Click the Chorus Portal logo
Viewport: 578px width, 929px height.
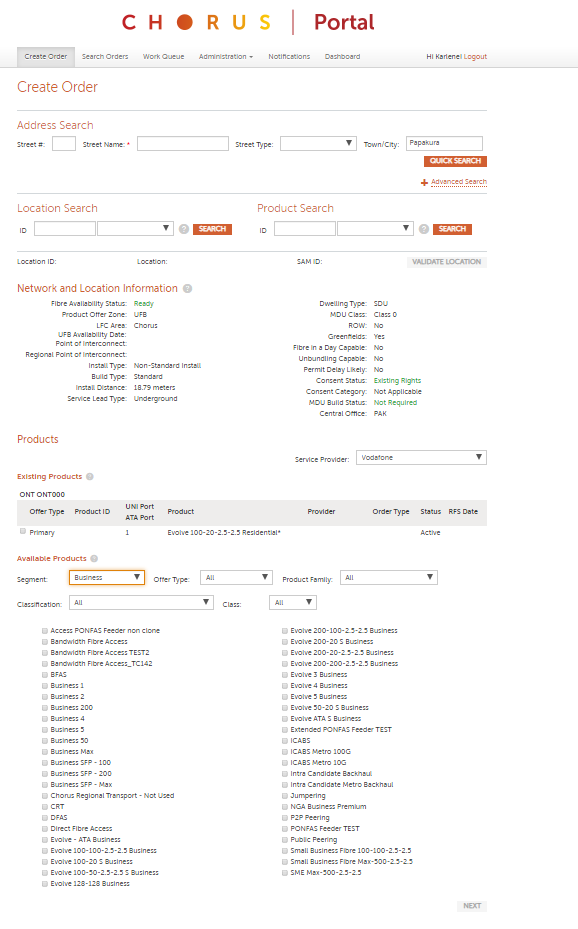248,23
